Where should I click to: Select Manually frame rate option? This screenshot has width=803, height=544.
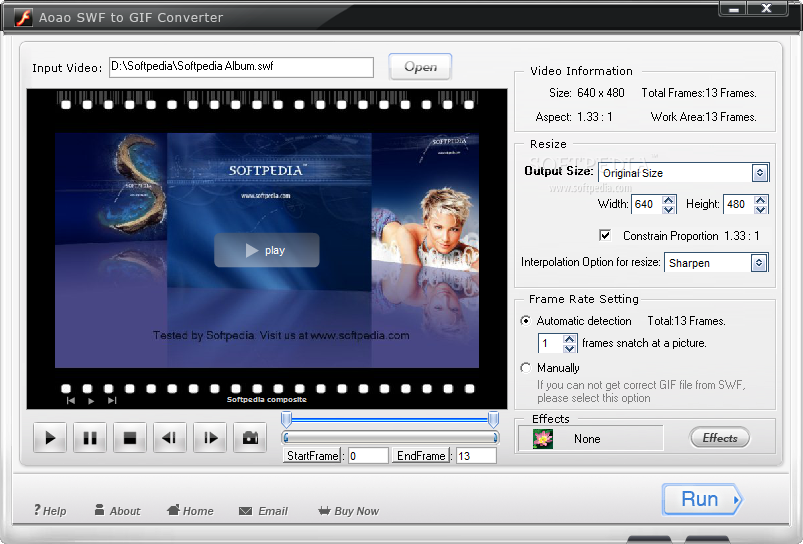525,368
